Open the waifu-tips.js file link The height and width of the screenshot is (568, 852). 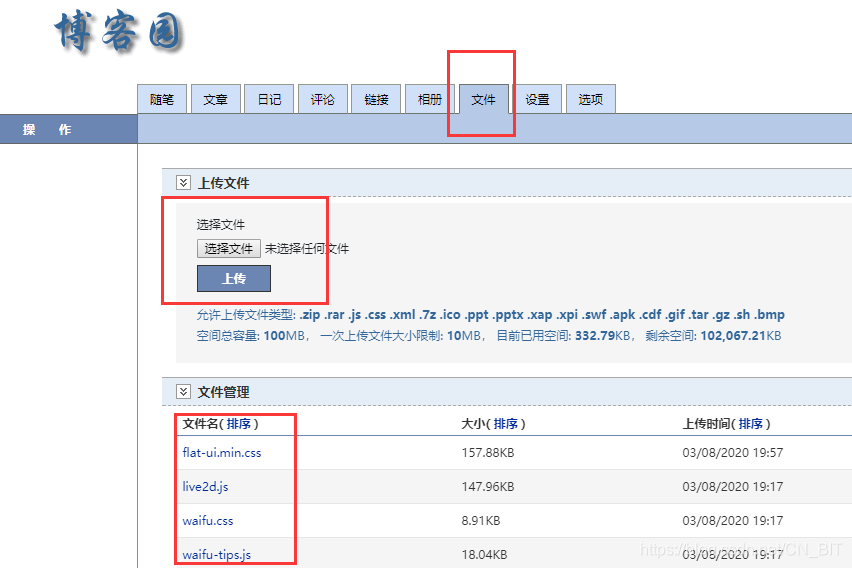217,554
